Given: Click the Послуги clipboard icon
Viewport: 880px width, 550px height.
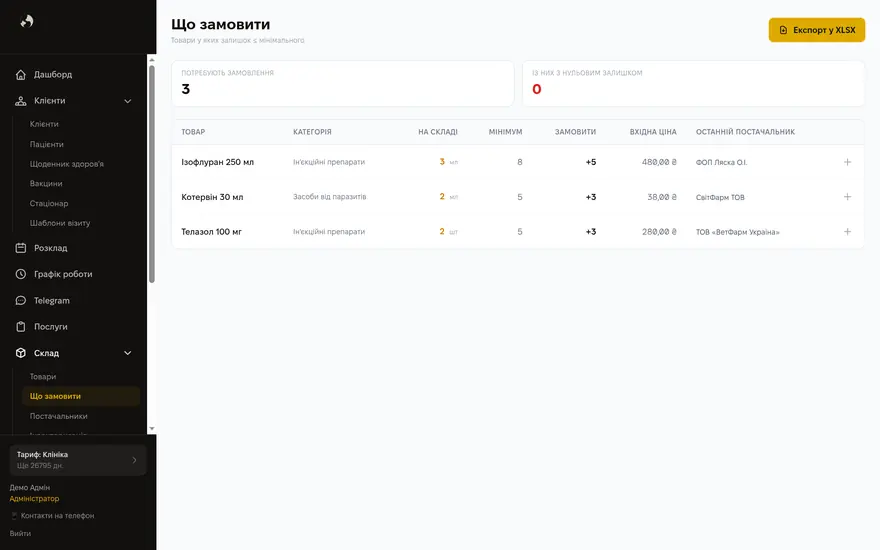Looking at the screenshot, I should click(21, 327).
